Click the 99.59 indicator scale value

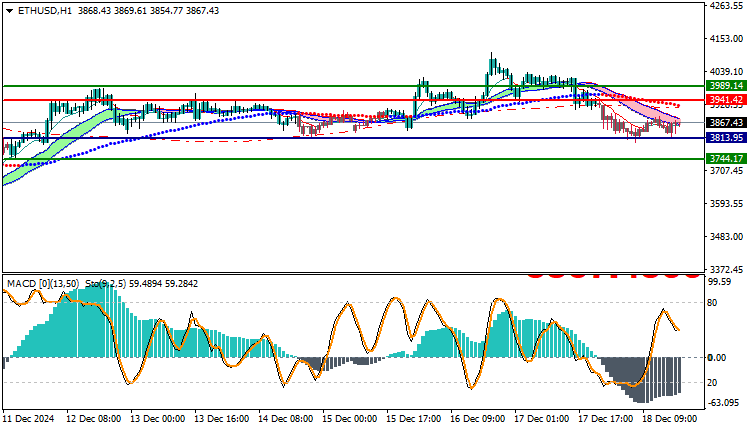[719, 282]
